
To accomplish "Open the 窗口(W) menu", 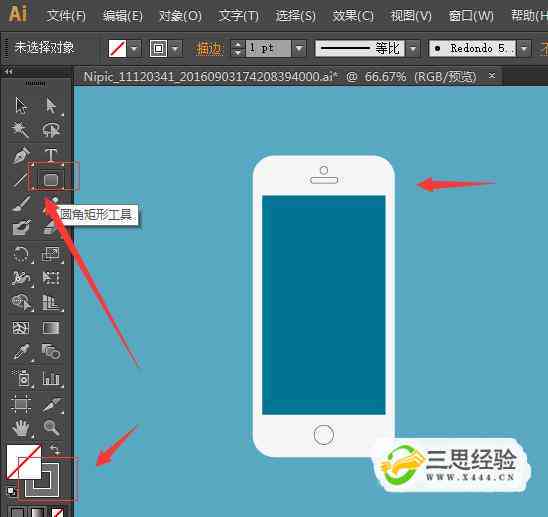I will (471, 16).
